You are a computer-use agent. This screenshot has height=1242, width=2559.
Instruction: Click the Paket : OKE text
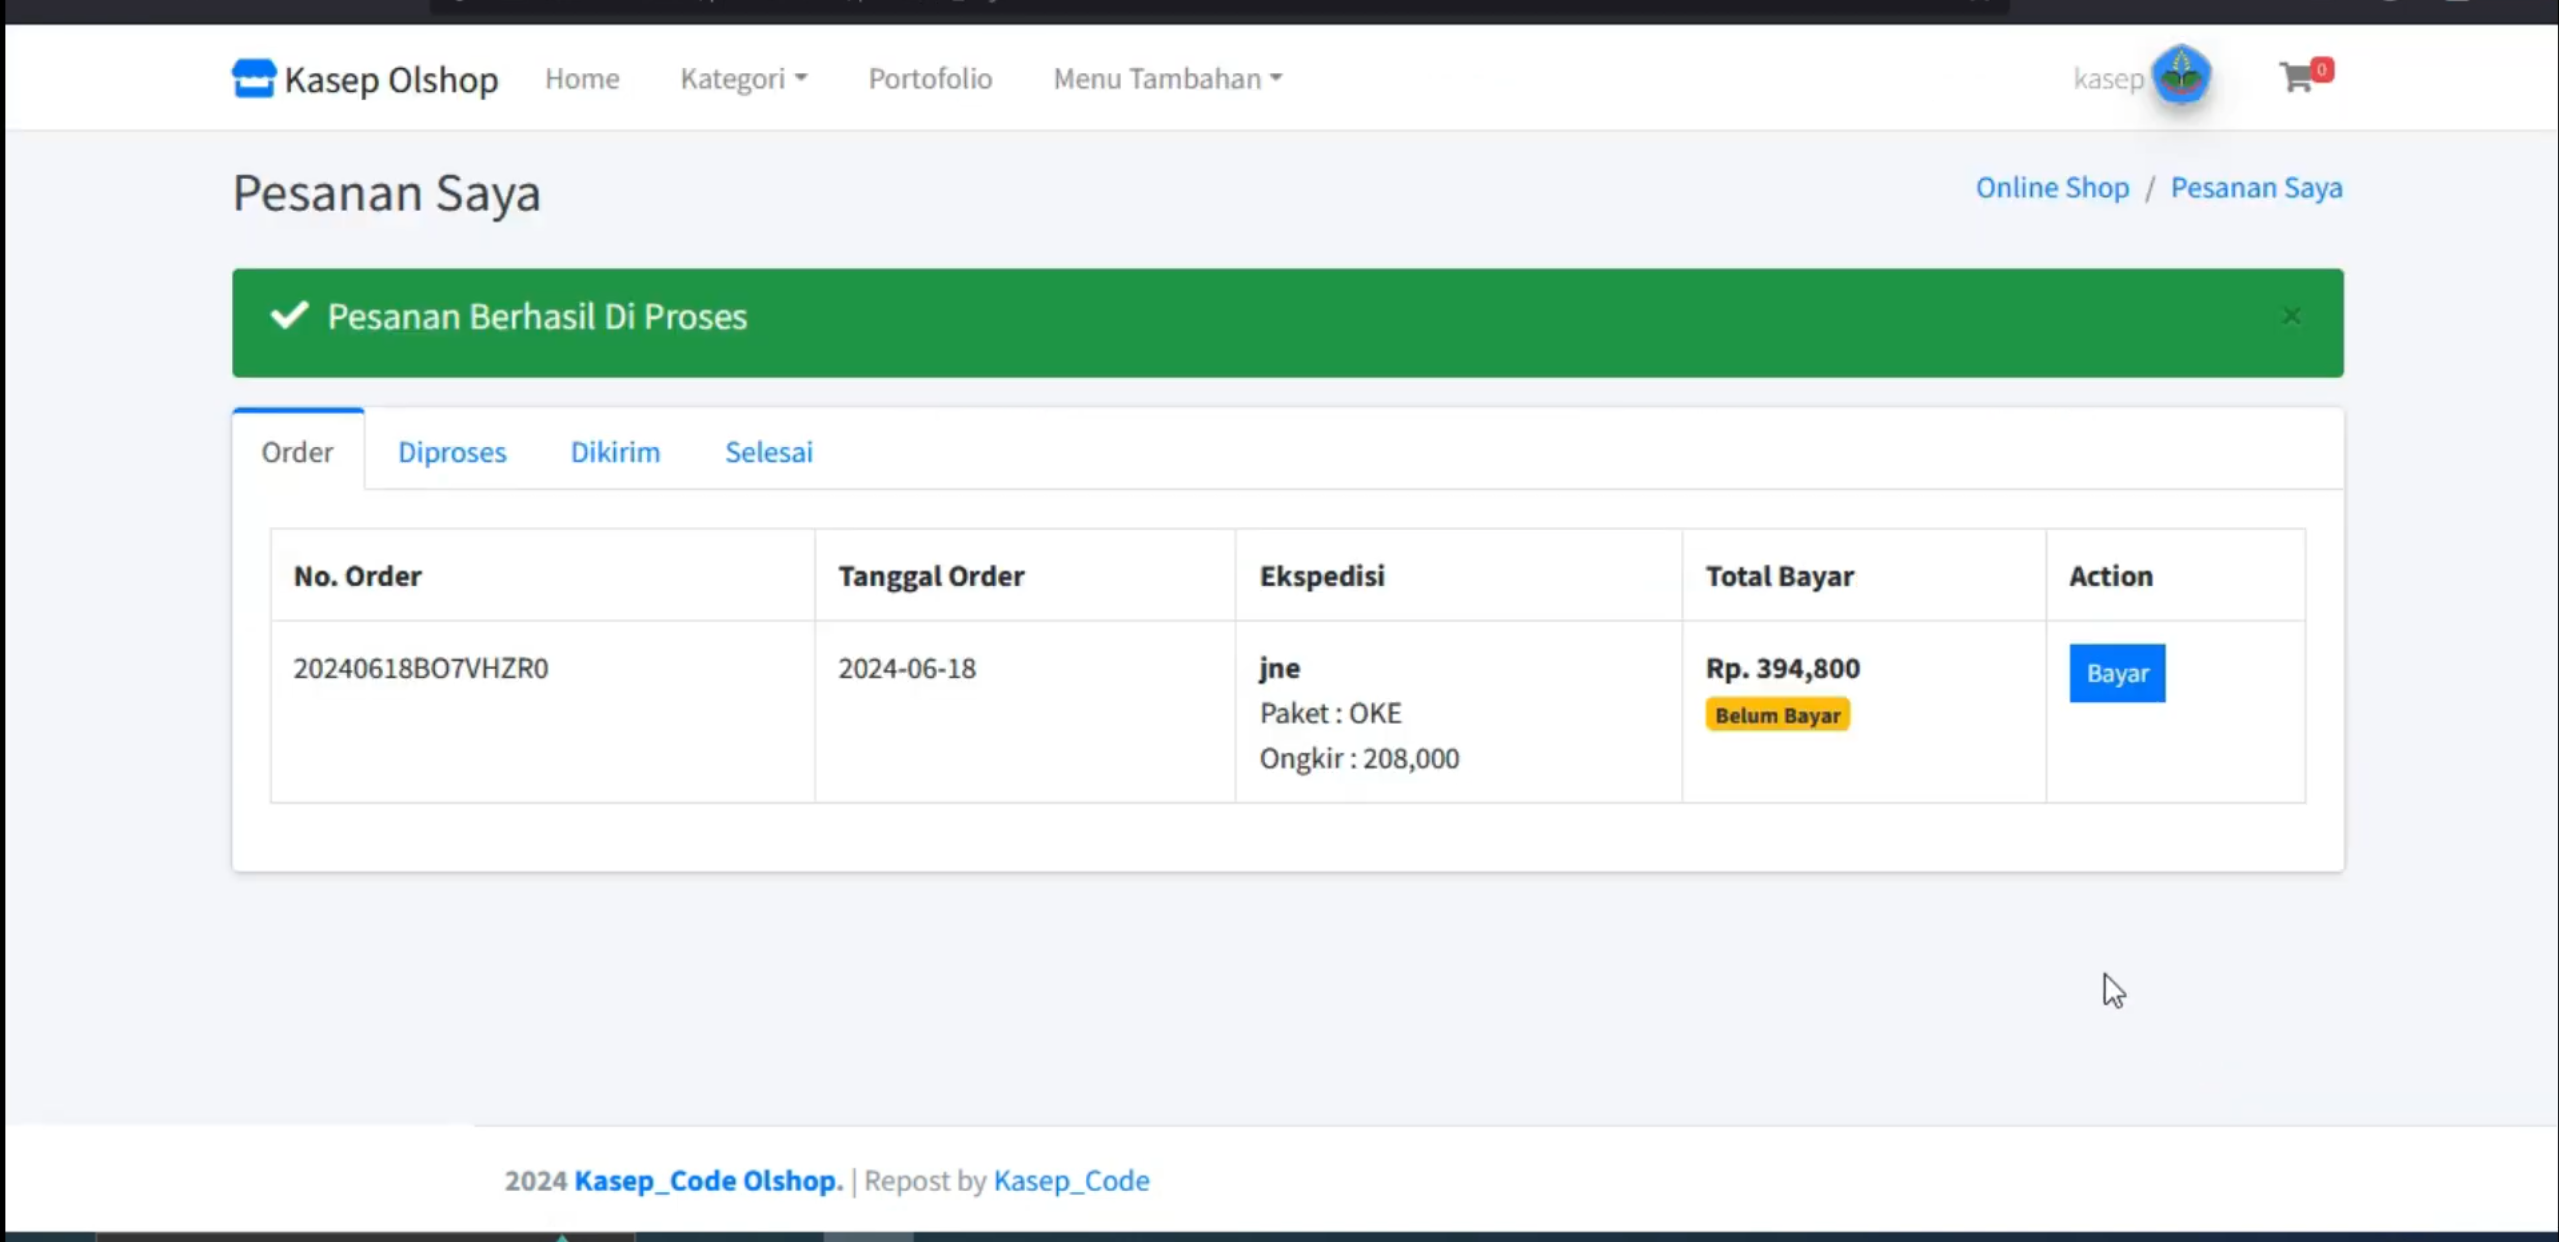tap(1330, 713)
